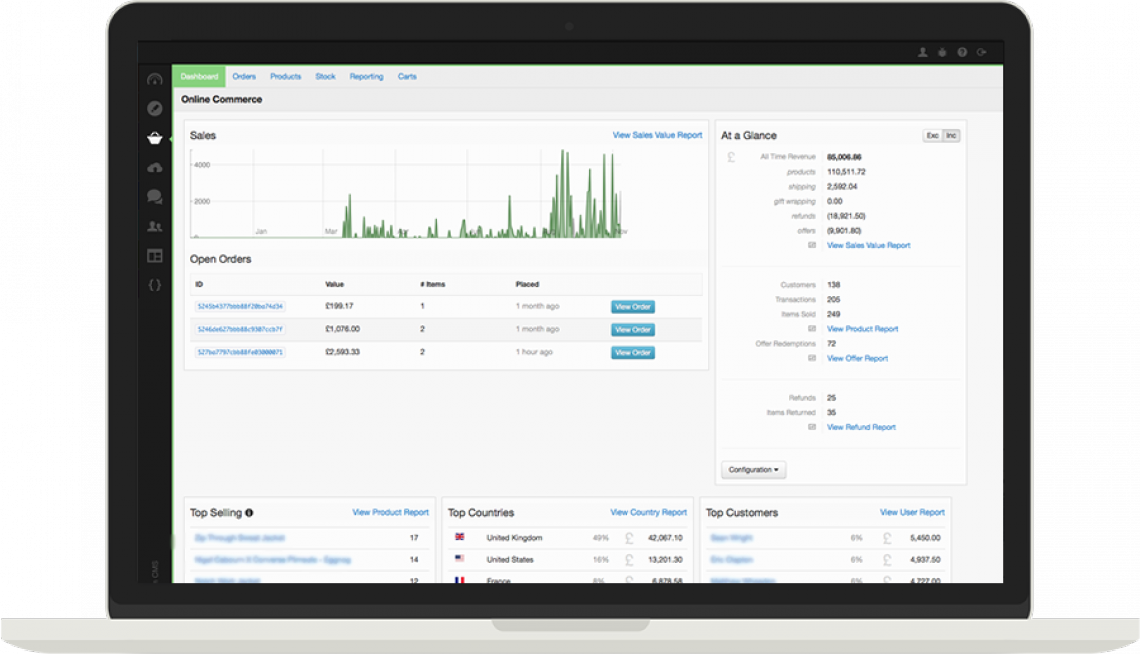Click the chart icon beside View Refund Report
Viewport: 1140px width, 654px height.
click(x=812, y=427)
